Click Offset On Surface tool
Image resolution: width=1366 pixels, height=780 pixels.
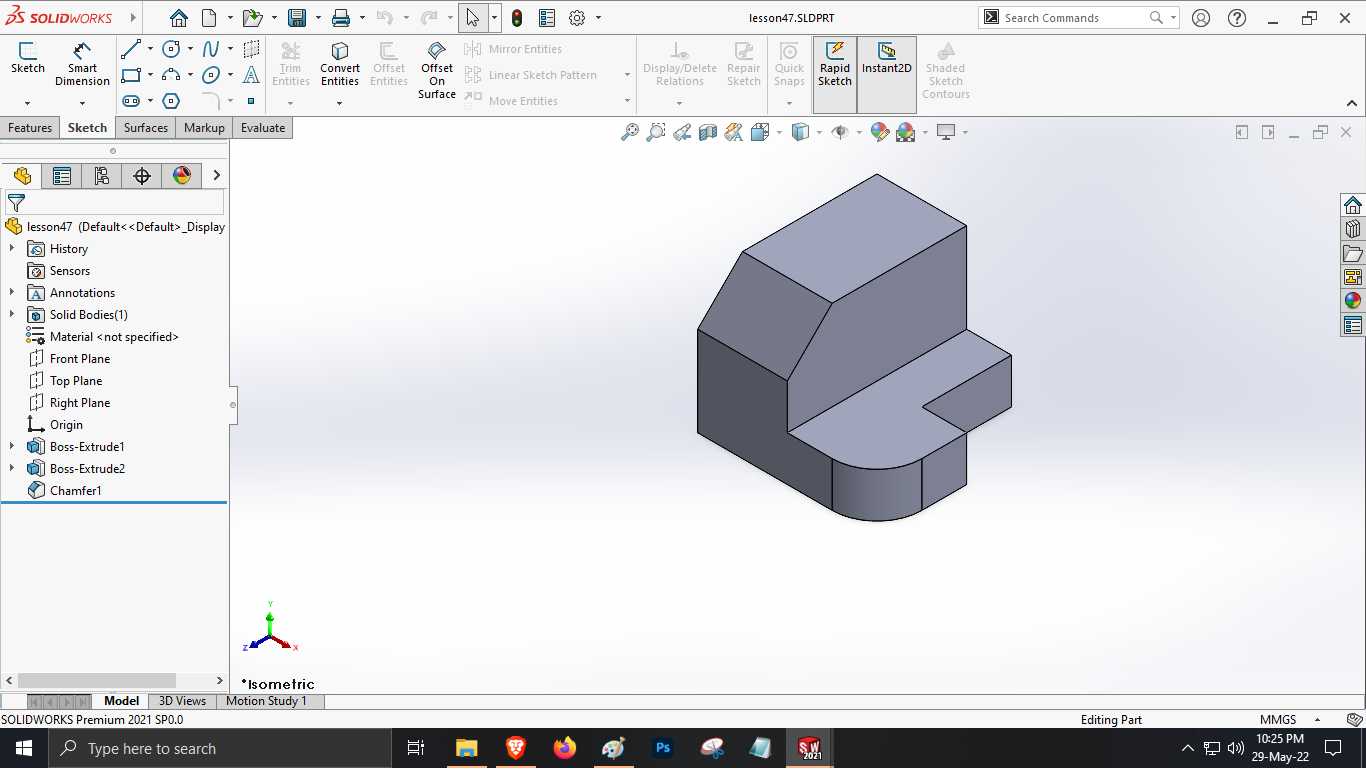(x=437, y=70)
